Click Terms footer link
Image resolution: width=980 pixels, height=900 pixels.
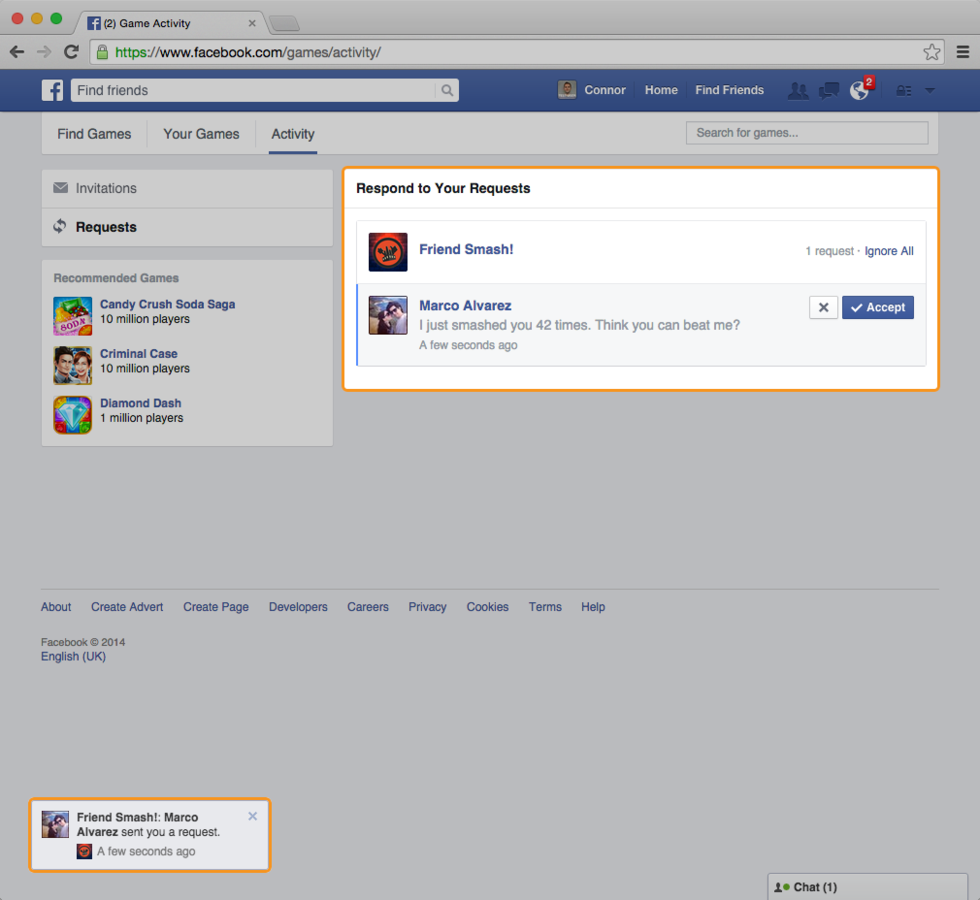[545, 607]
